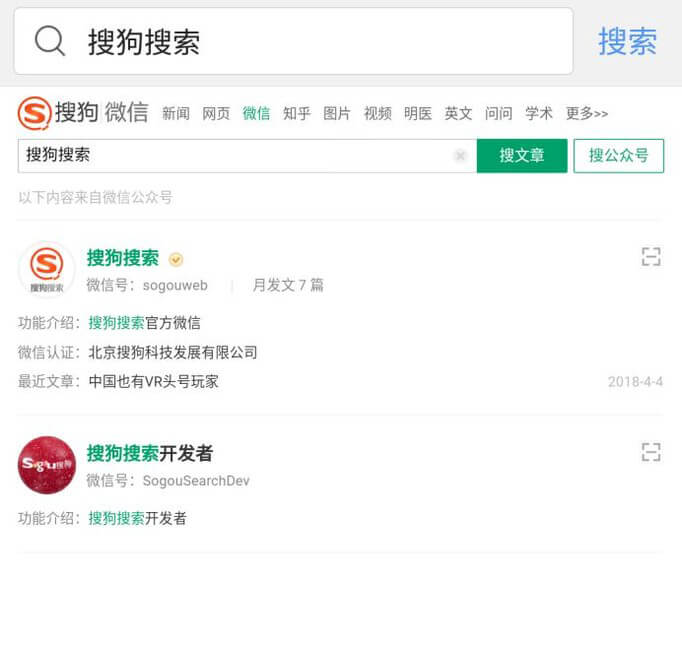Open the 搜狗搜索 account avatar

coord(47,270)
